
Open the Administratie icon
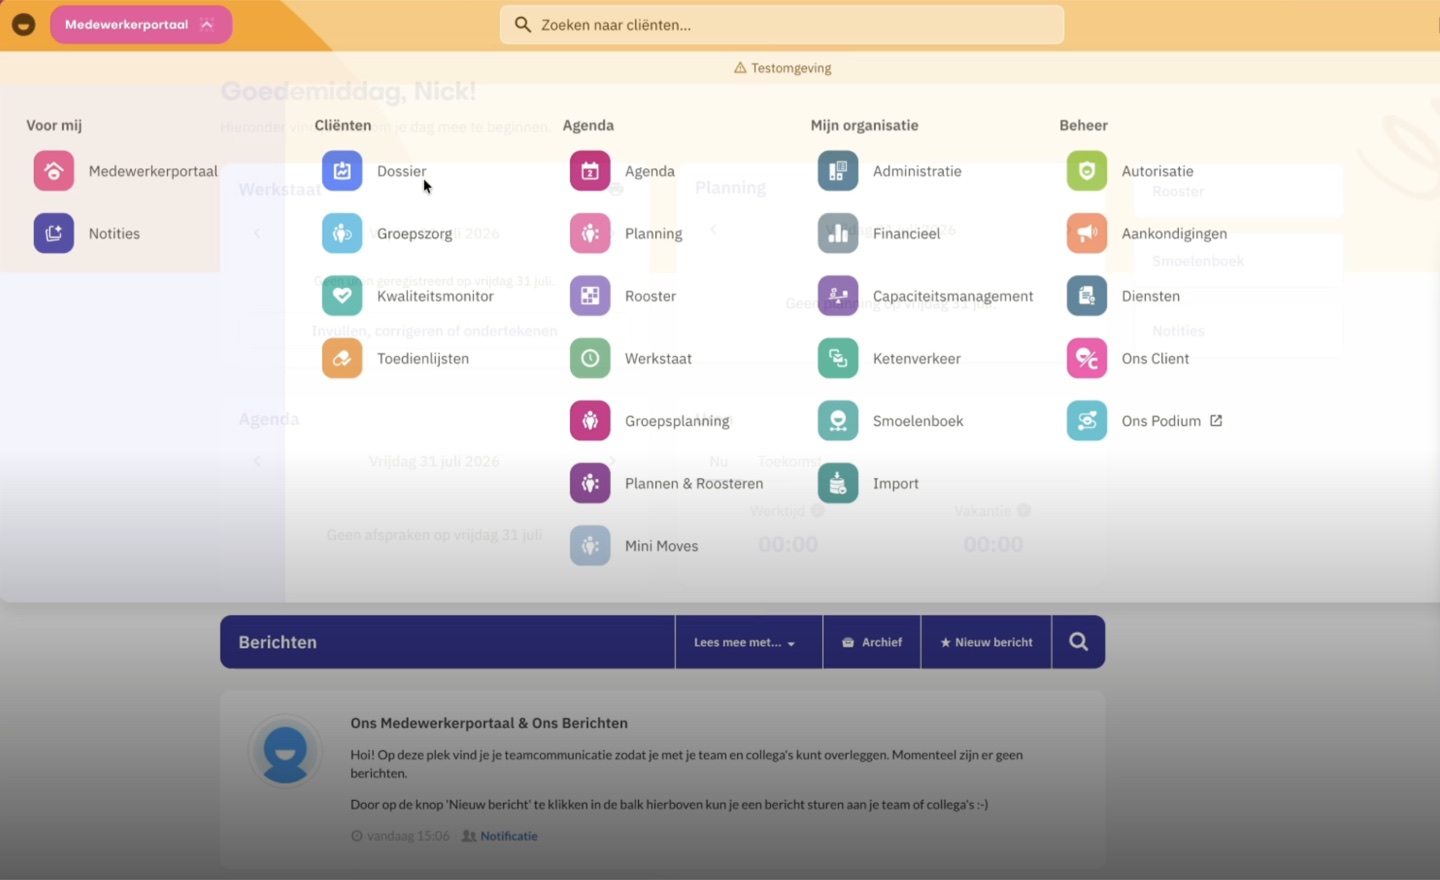pyautogui.click(x=838, y=171)
